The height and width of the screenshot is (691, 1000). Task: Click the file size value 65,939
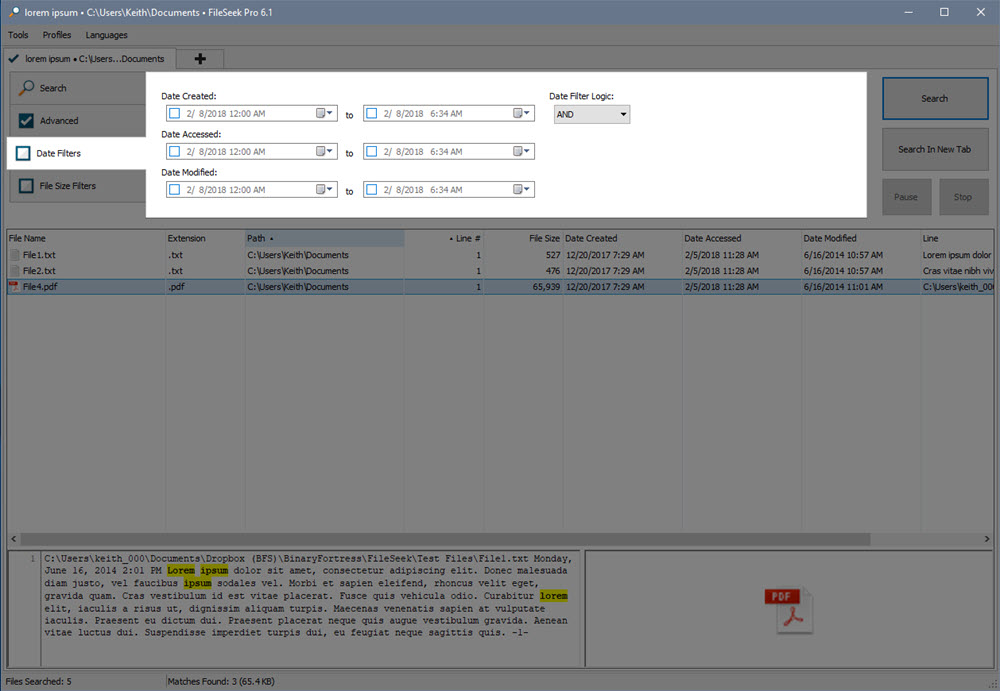(x=546, y=286)
